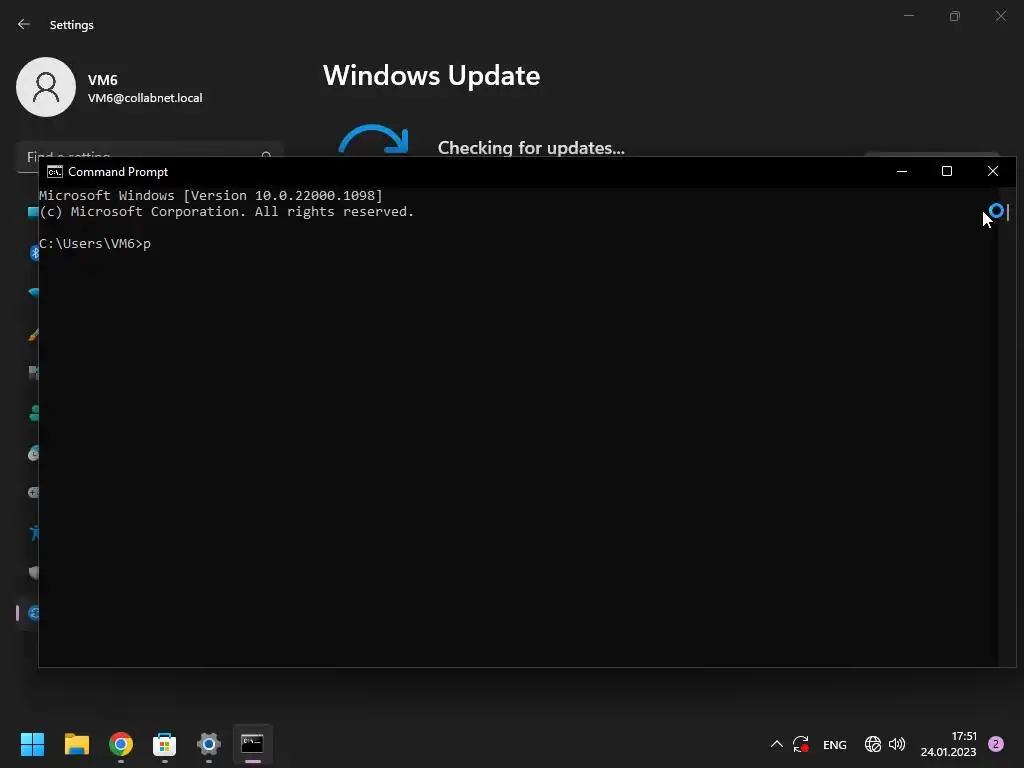The height and width of the screenshot is (768, 1024).
Task: Open network globe tray icon
Action: (872, 744)
